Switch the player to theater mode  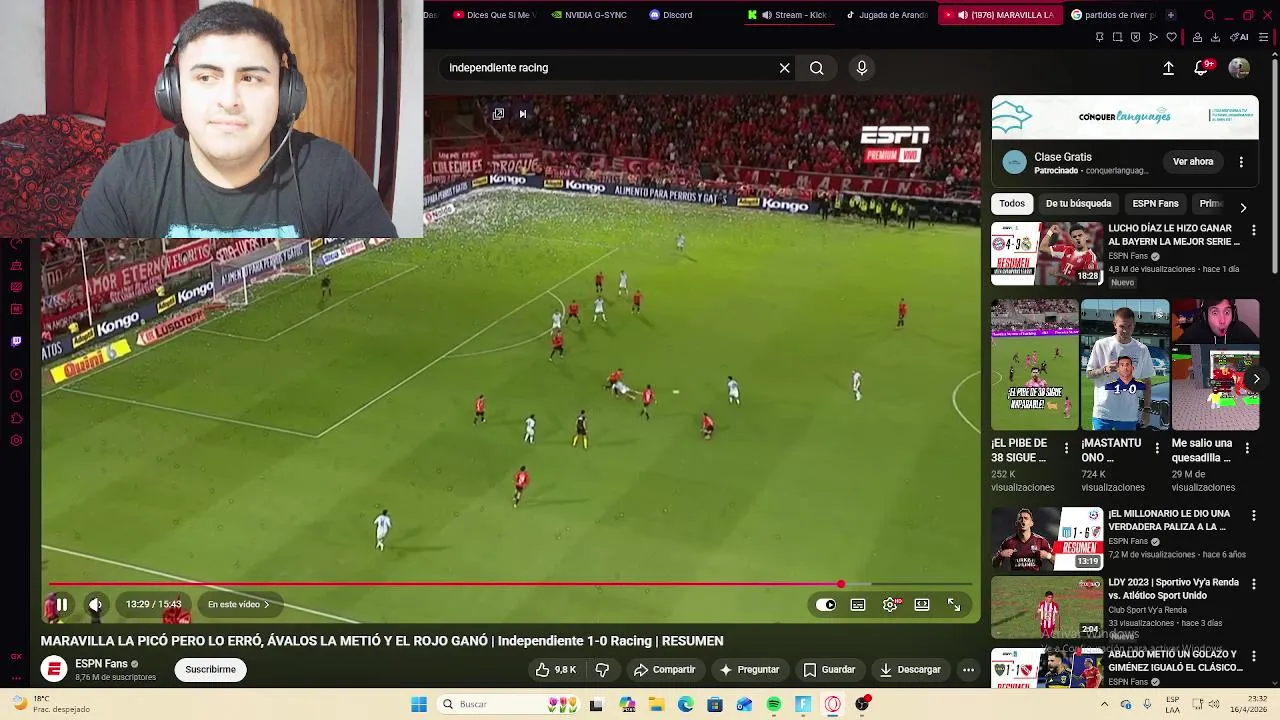(922, 605)
